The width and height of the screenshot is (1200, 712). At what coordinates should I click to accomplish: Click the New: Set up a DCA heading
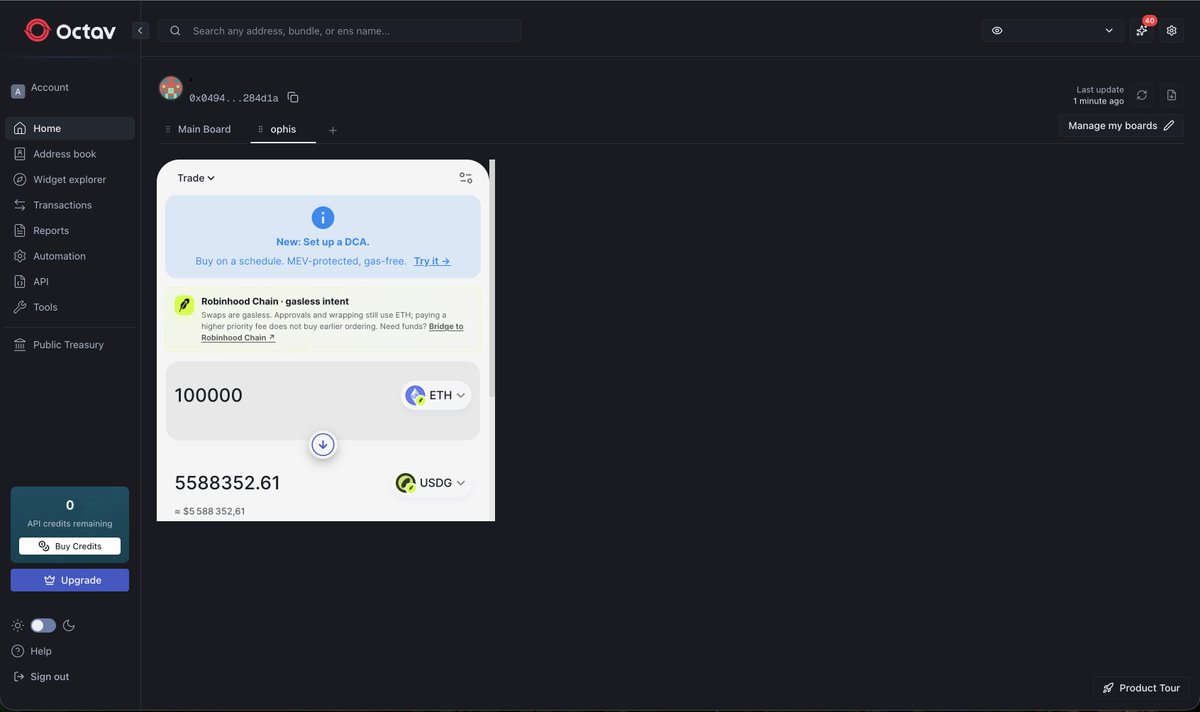(x=322, y=242)
